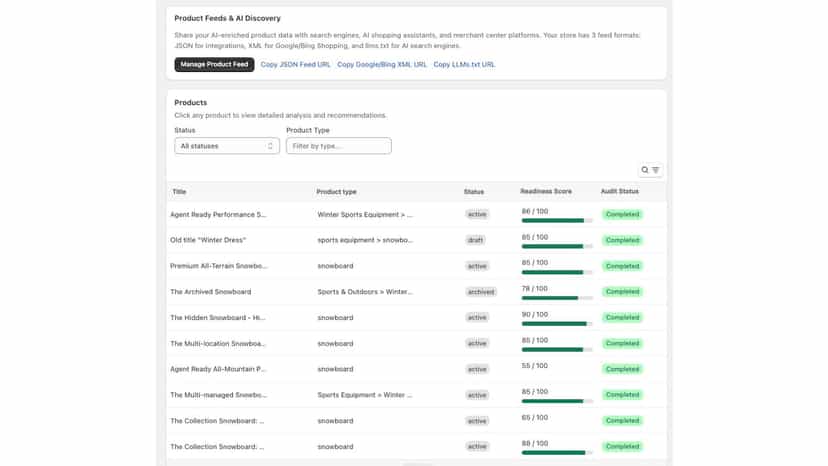Click Sports Equipment > Winter type cell

point(364,395)
